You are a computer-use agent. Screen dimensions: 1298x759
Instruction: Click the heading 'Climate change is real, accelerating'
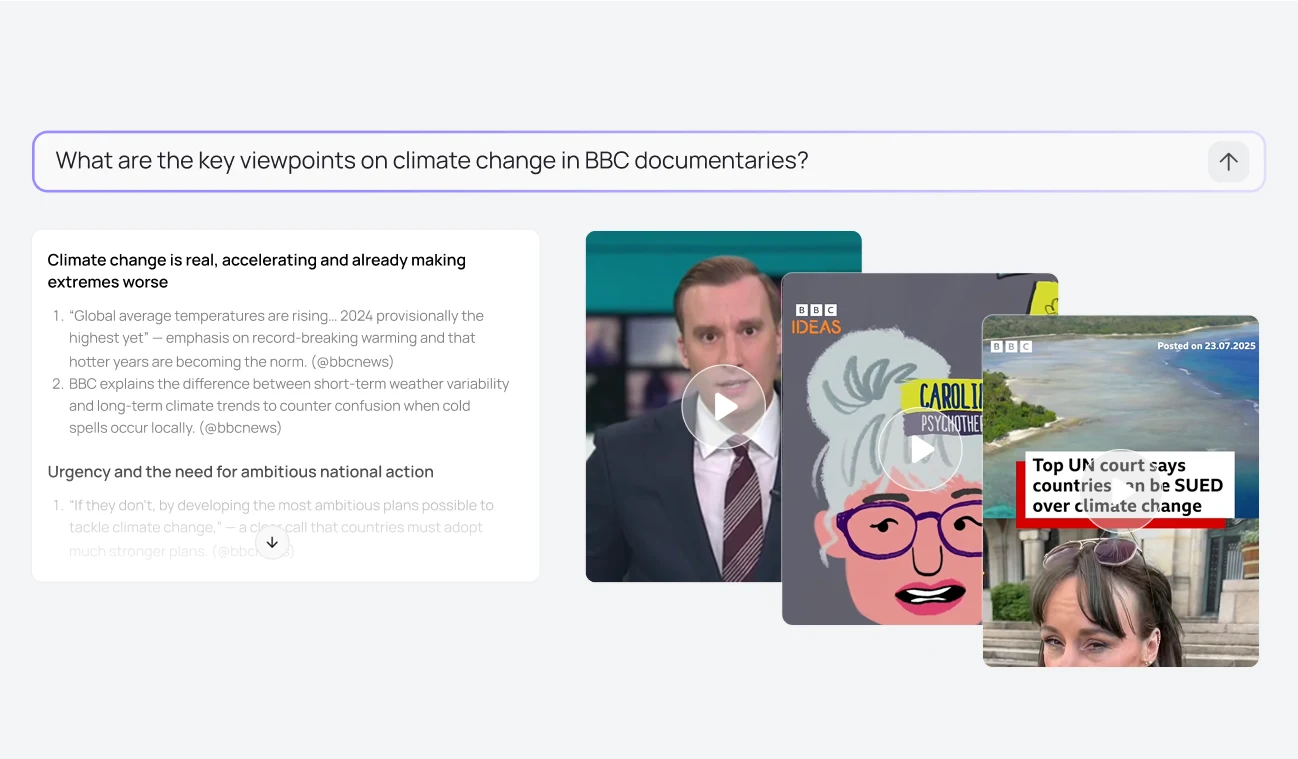(256, 270)
